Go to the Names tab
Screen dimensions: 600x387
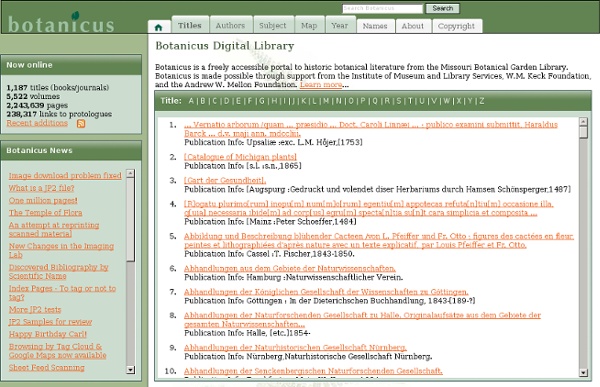coord(375,26)
